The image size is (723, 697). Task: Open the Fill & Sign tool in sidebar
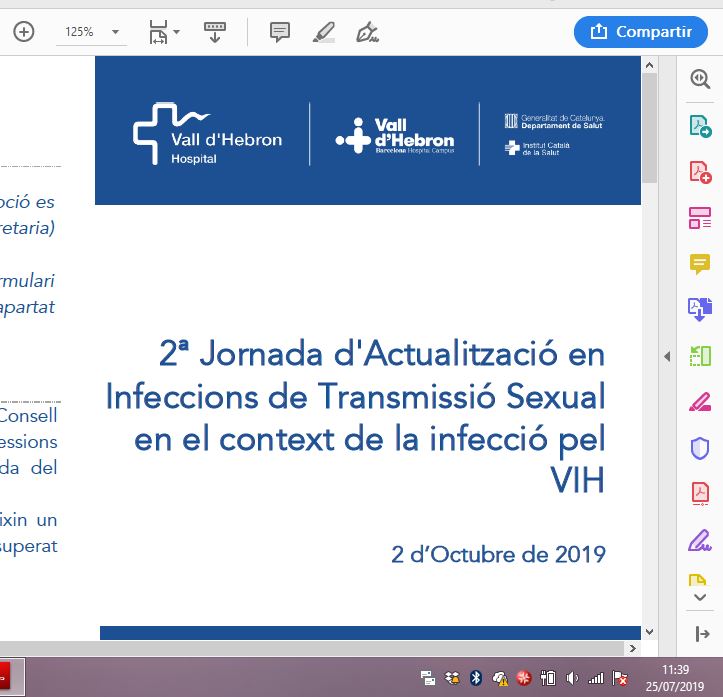click(699, 540)
